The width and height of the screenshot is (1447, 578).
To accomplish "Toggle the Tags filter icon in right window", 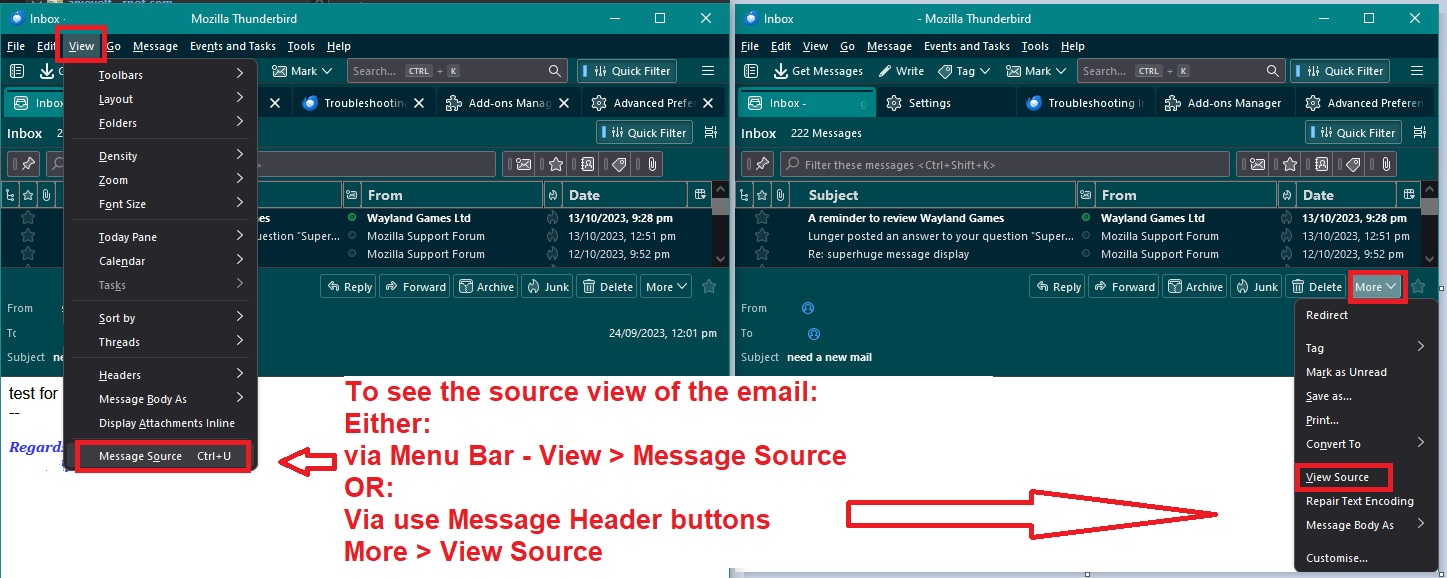I will click(1352, 164).
